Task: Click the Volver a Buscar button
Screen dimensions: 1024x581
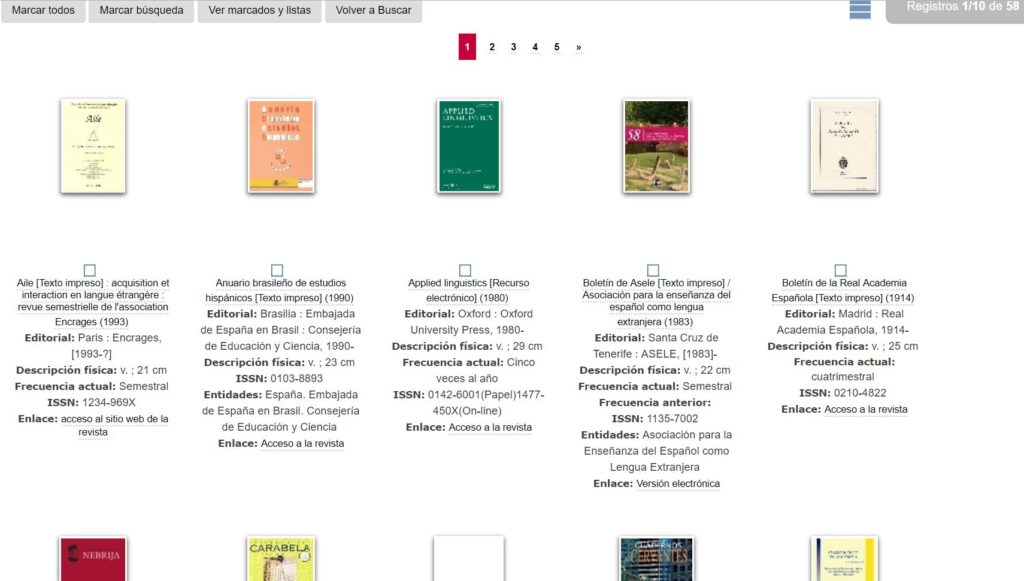Action: pyautogui.click(x=373, y=11)
